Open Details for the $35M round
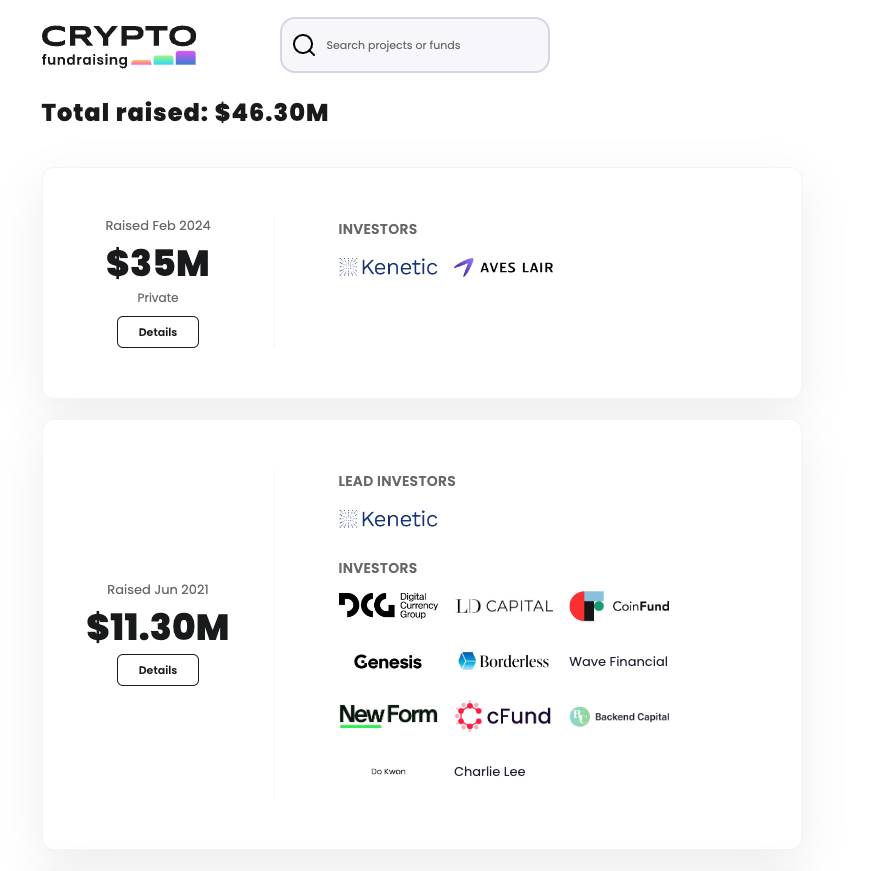This screenshot has height=871, width=875. tap(158, 332)
